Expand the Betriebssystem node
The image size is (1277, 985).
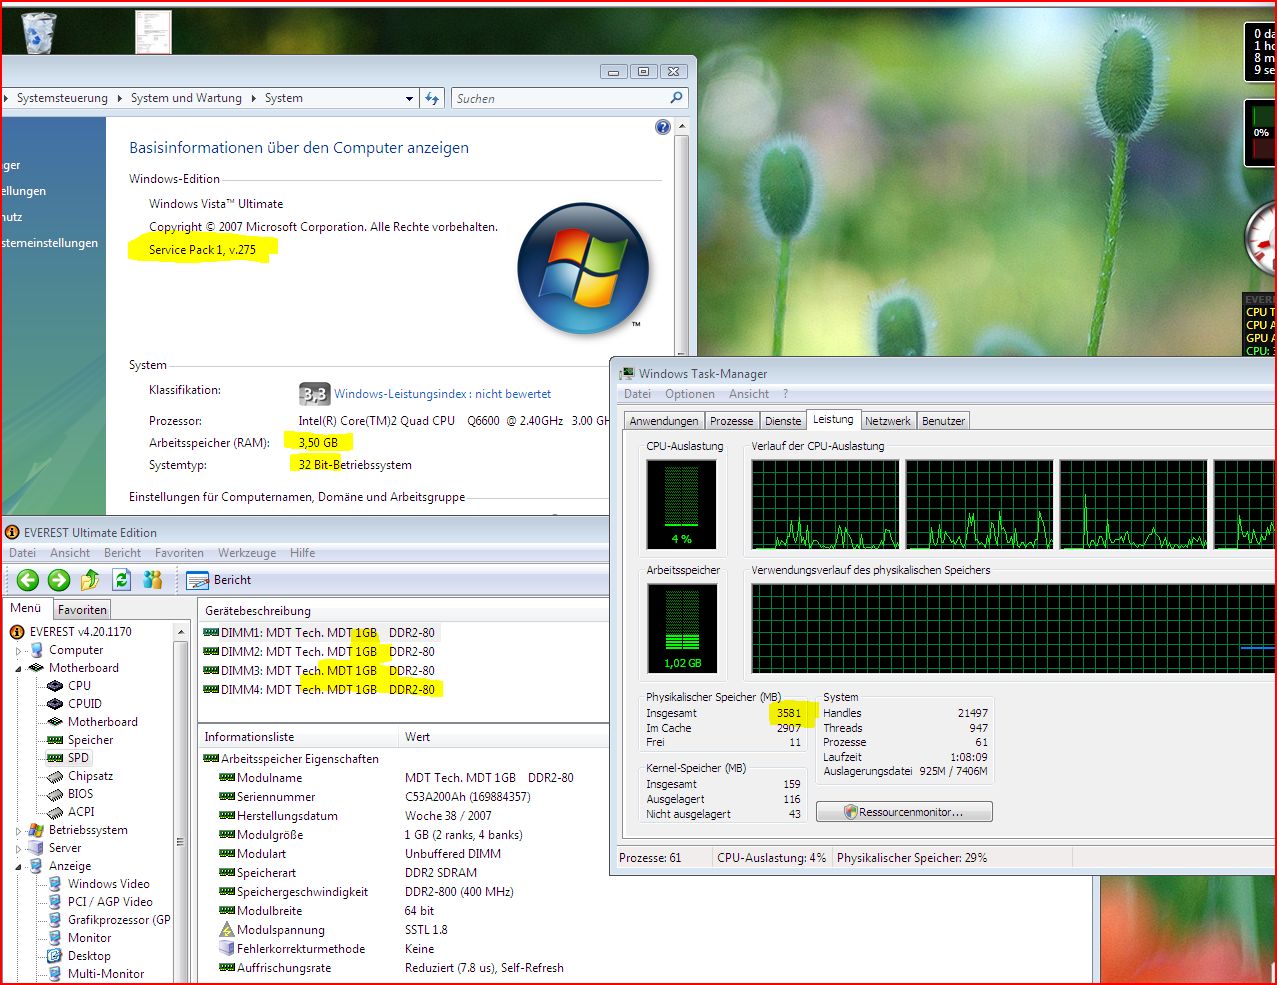18,831
